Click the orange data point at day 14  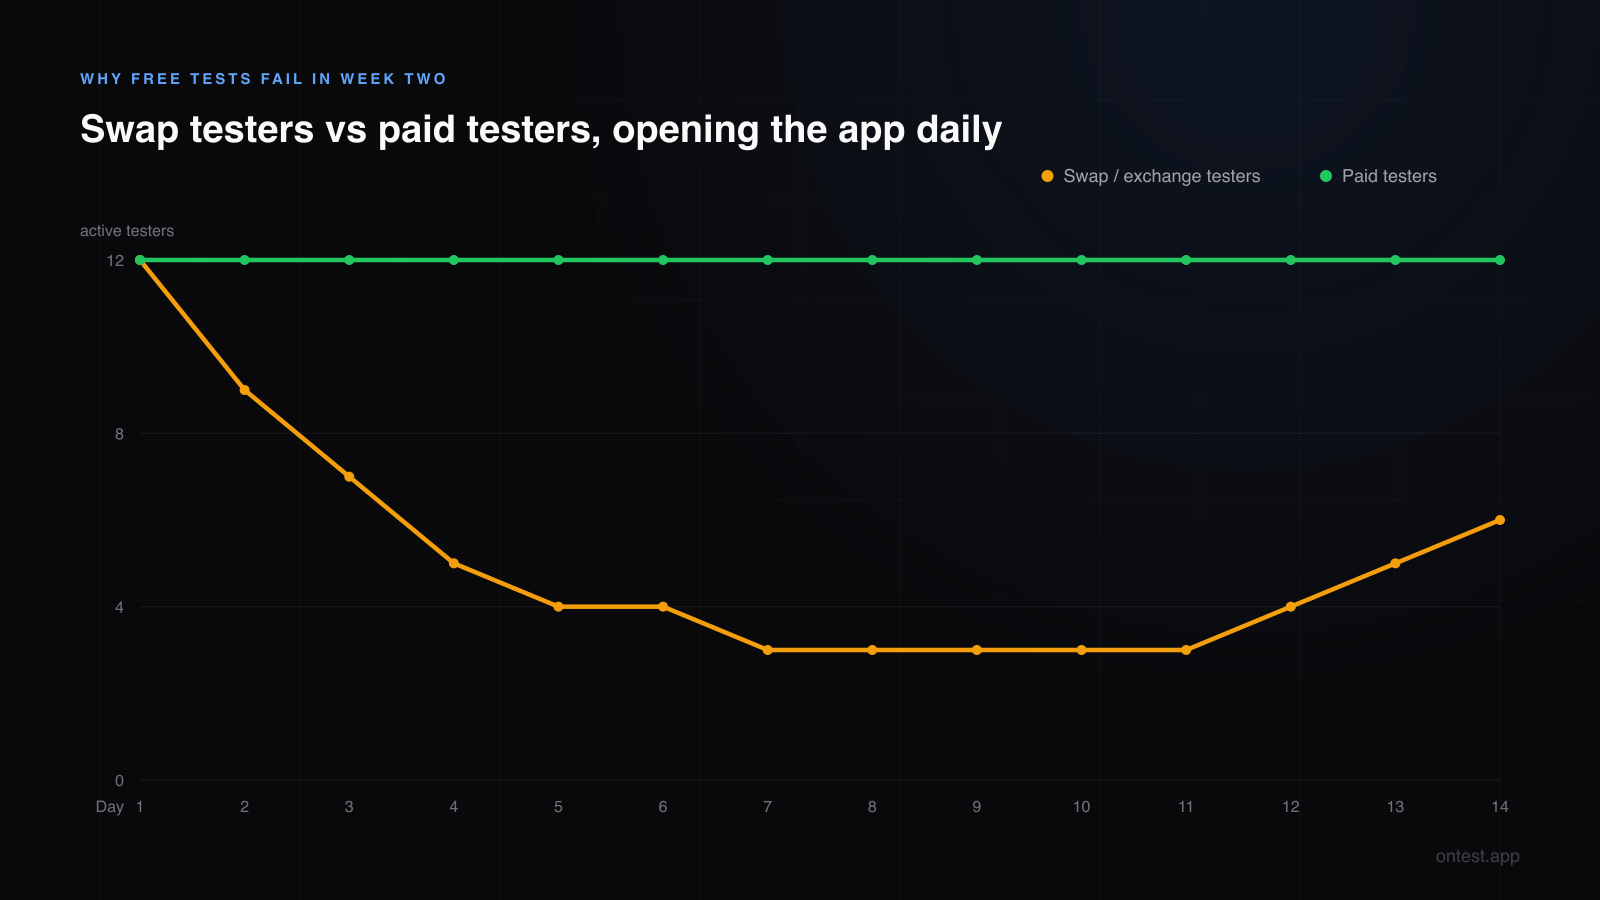click(1500, 520)
